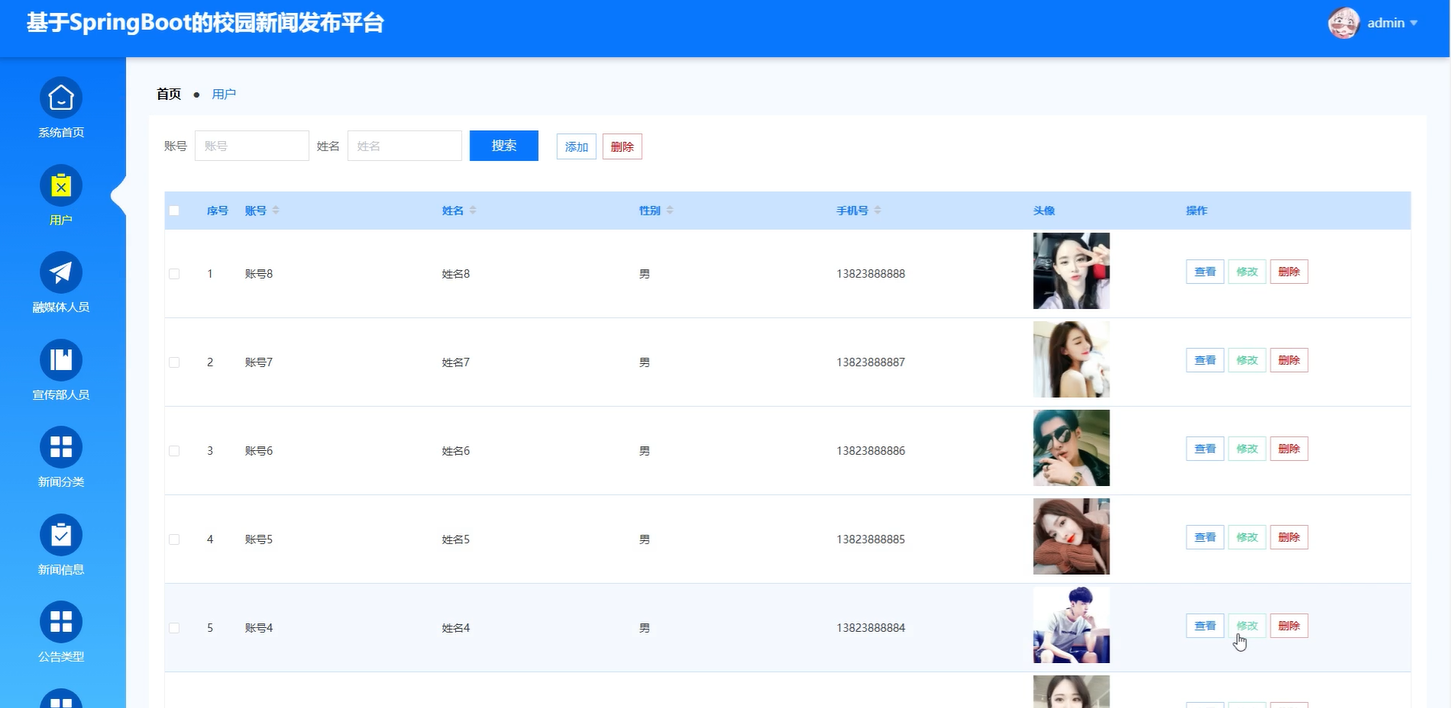Open the 公告类型 grid icon
Screen dimensions: 1451x708
pyautogui.click(x=61, y=622)
